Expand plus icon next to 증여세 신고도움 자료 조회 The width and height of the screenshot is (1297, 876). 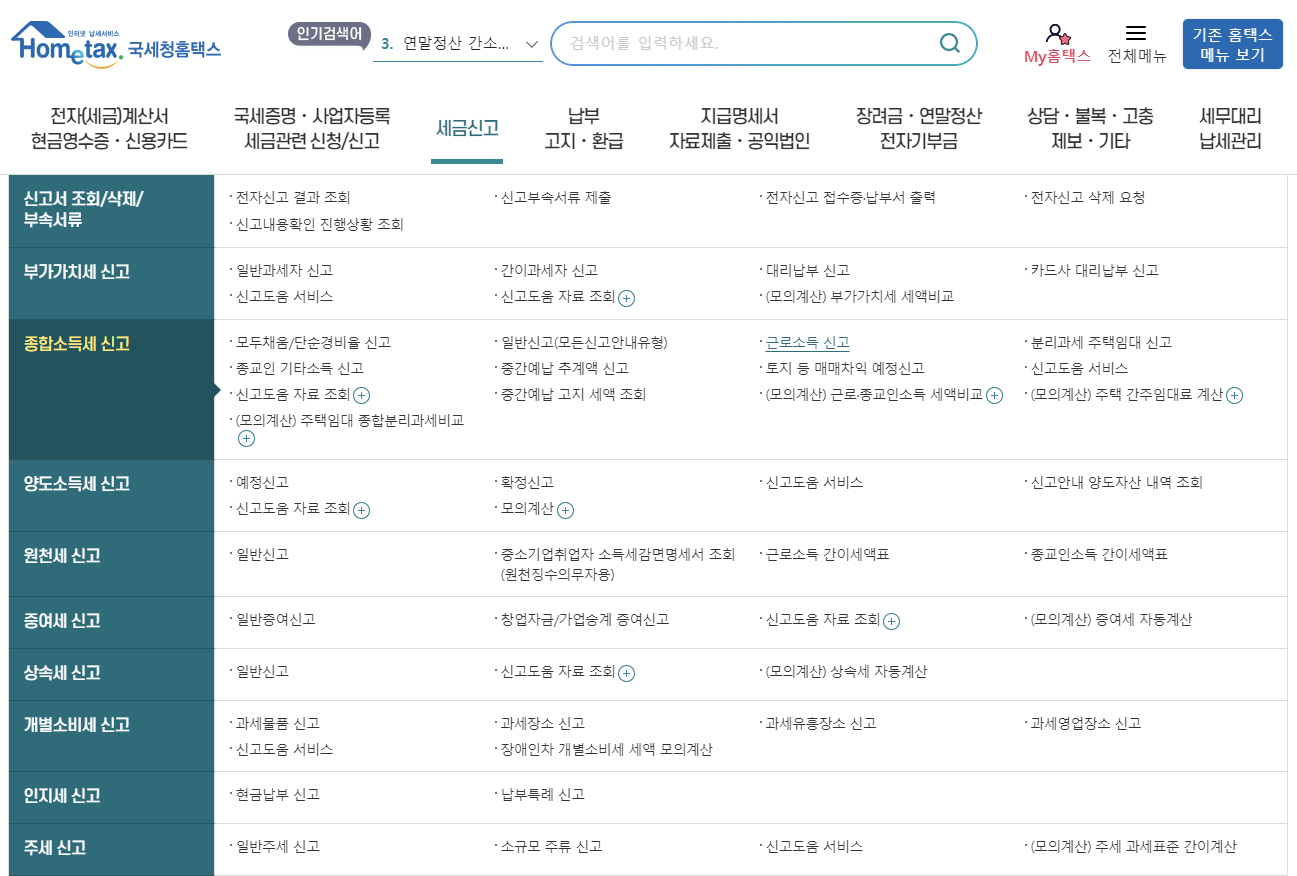click(891, 621)
